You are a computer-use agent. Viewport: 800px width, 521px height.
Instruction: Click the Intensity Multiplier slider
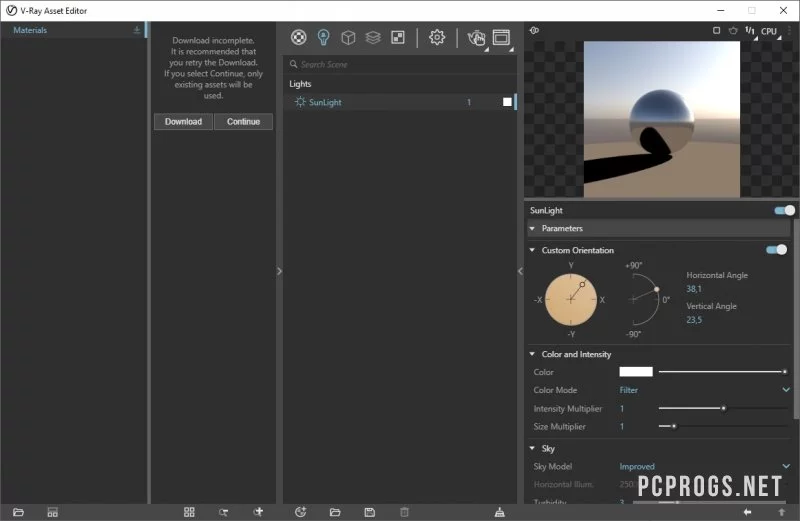tap(722, 408)
